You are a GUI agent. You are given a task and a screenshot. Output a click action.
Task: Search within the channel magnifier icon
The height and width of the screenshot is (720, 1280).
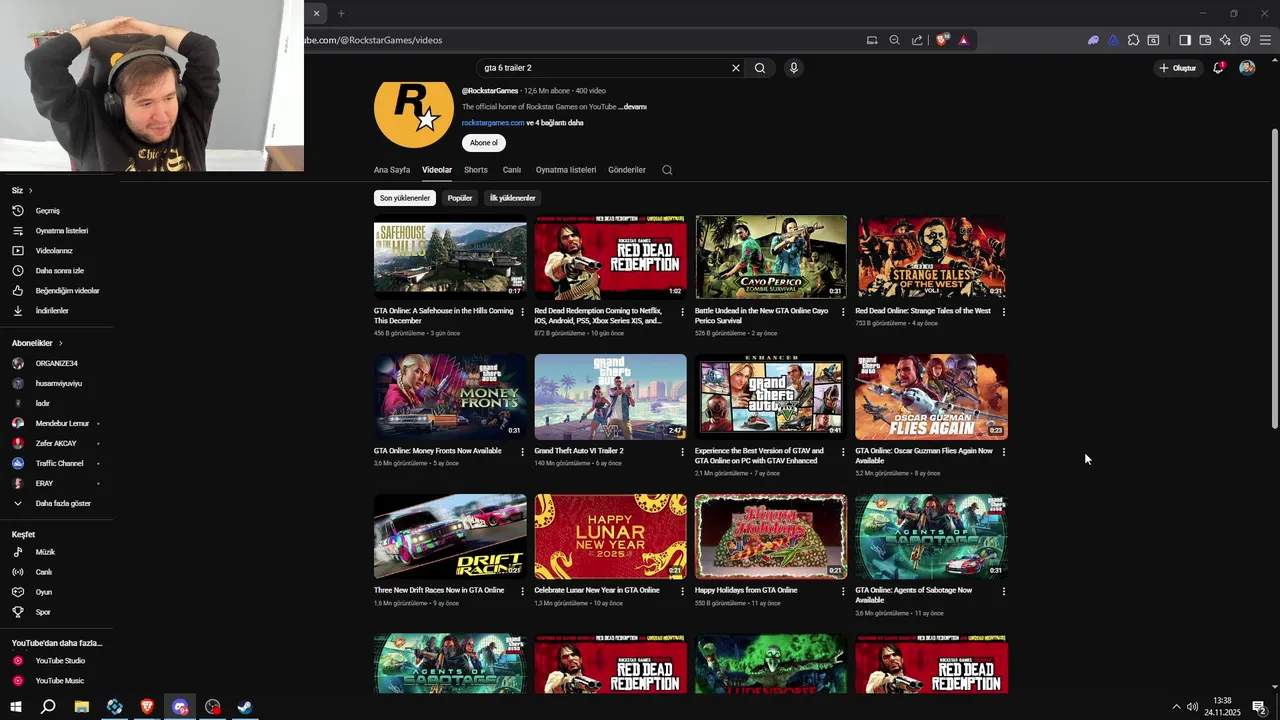coord(667,170)
